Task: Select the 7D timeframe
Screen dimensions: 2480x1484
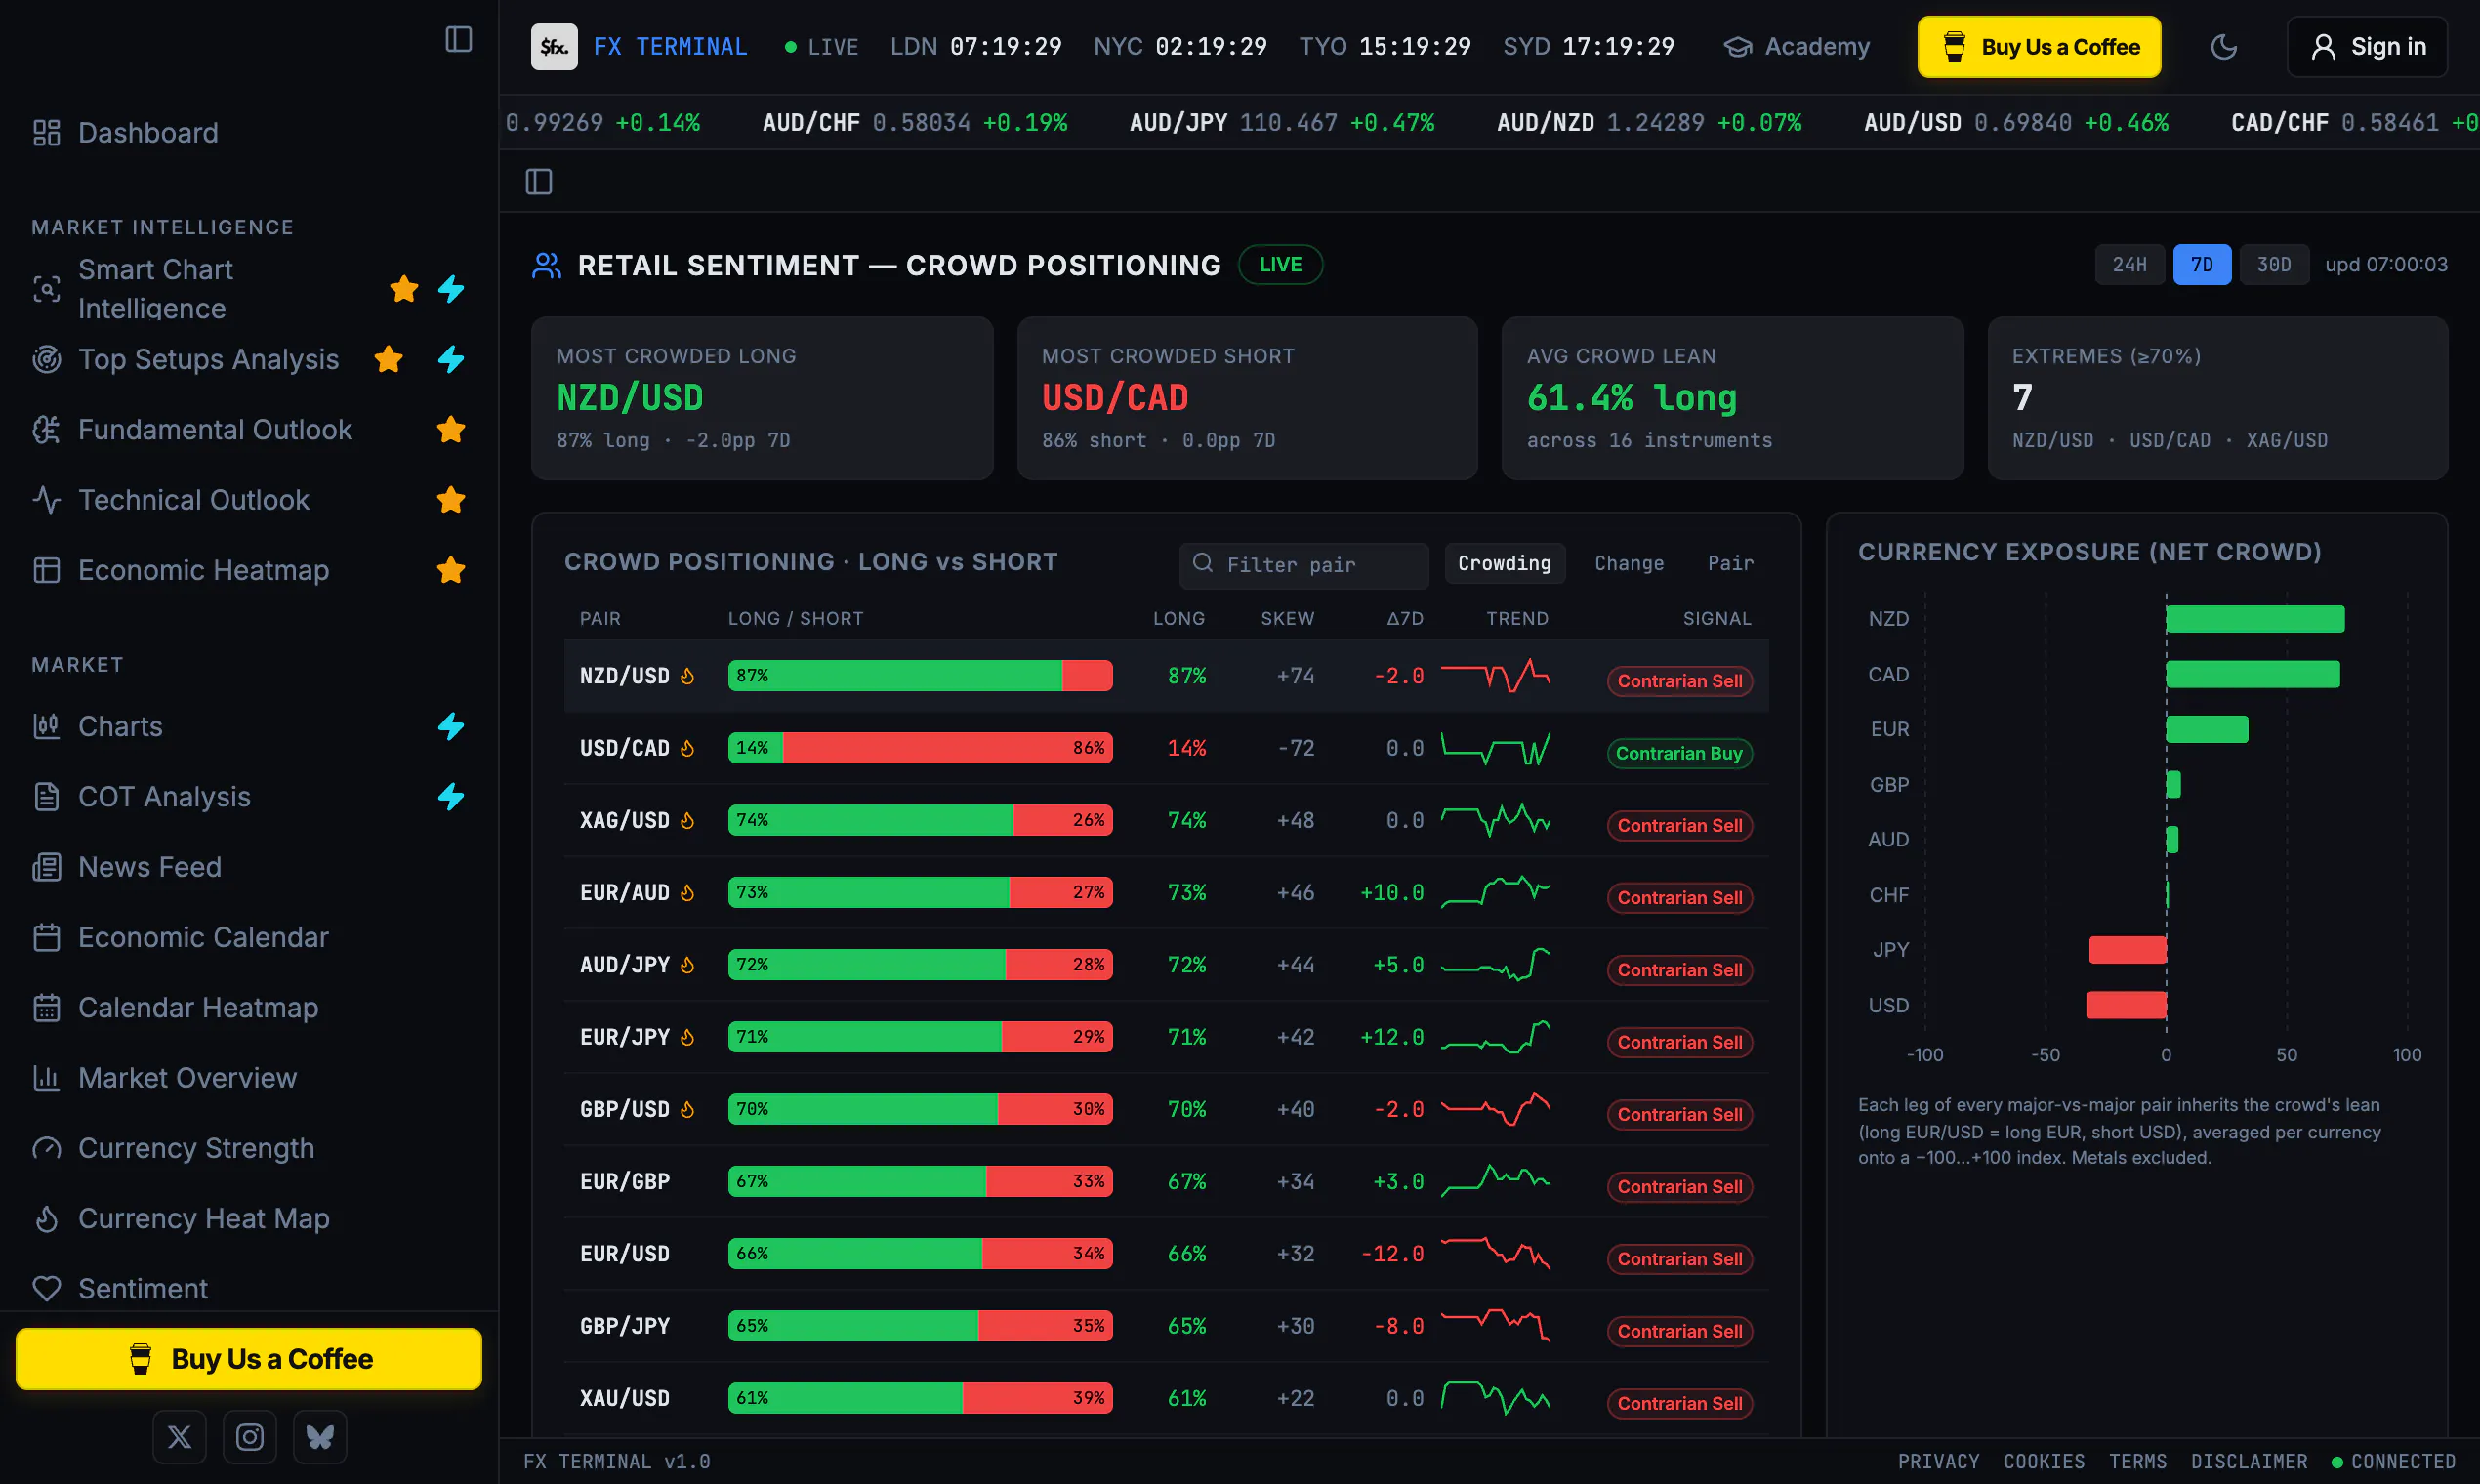Action: coord(2201,264)
